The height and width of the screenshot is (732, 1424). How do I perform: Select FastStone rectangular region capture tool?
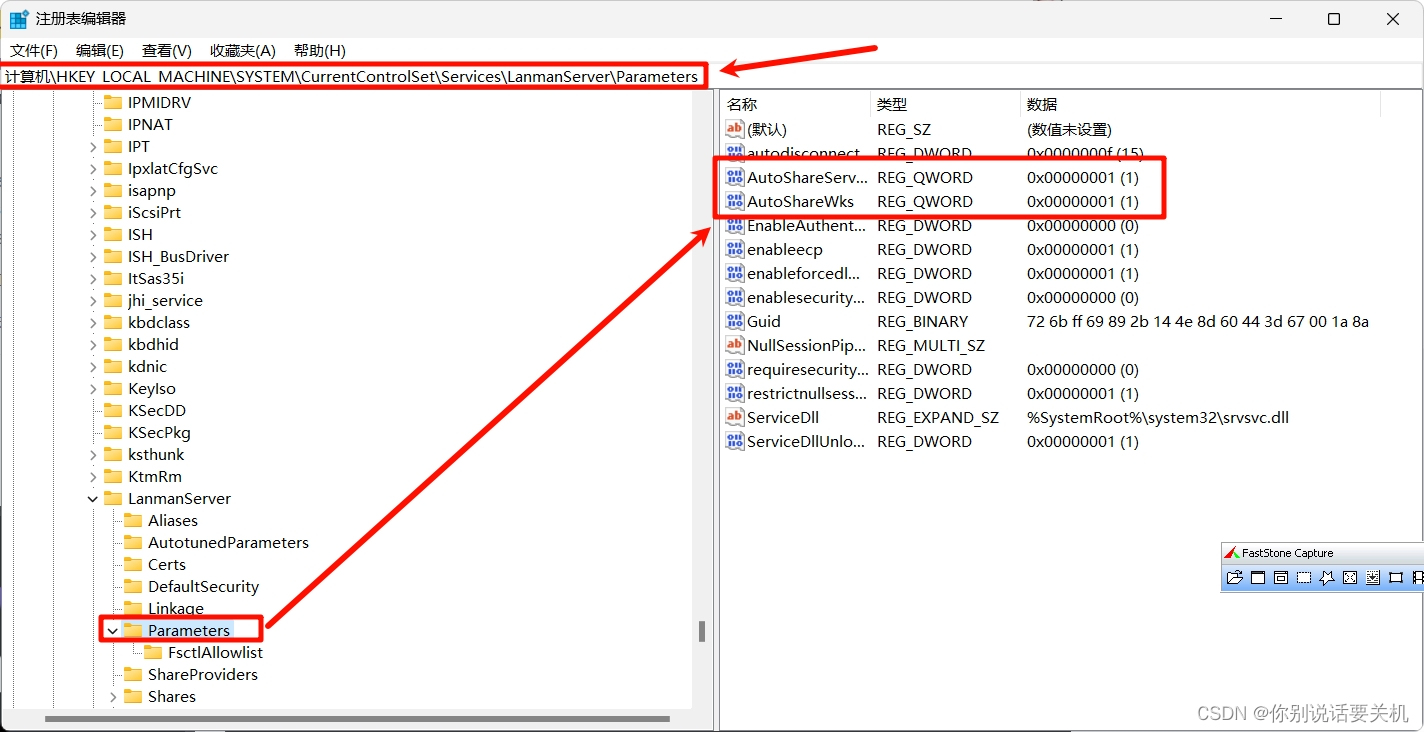[x=1303, y=577]
